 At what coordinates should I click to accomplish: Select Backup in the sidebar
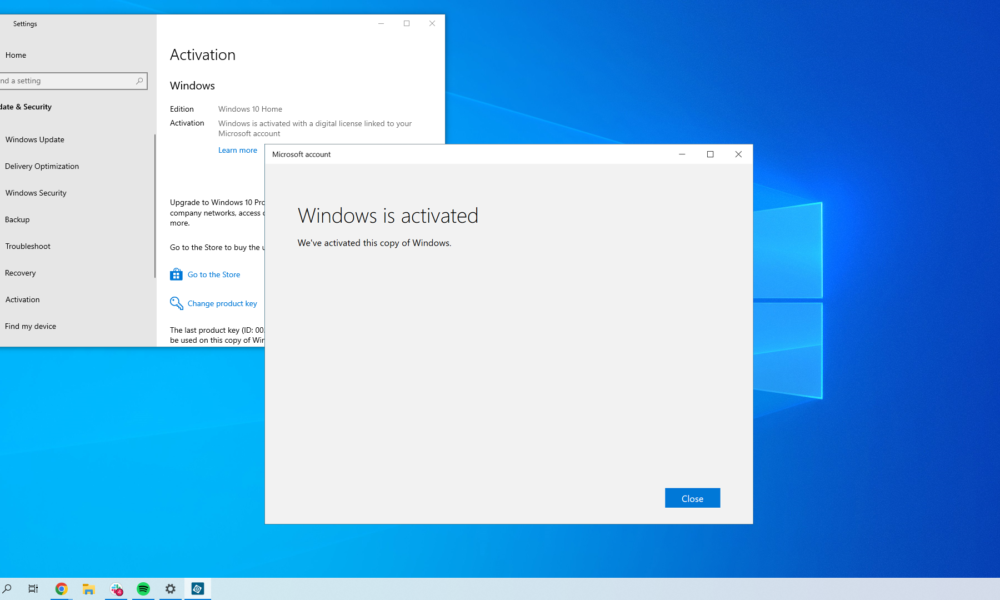point(17,219)
